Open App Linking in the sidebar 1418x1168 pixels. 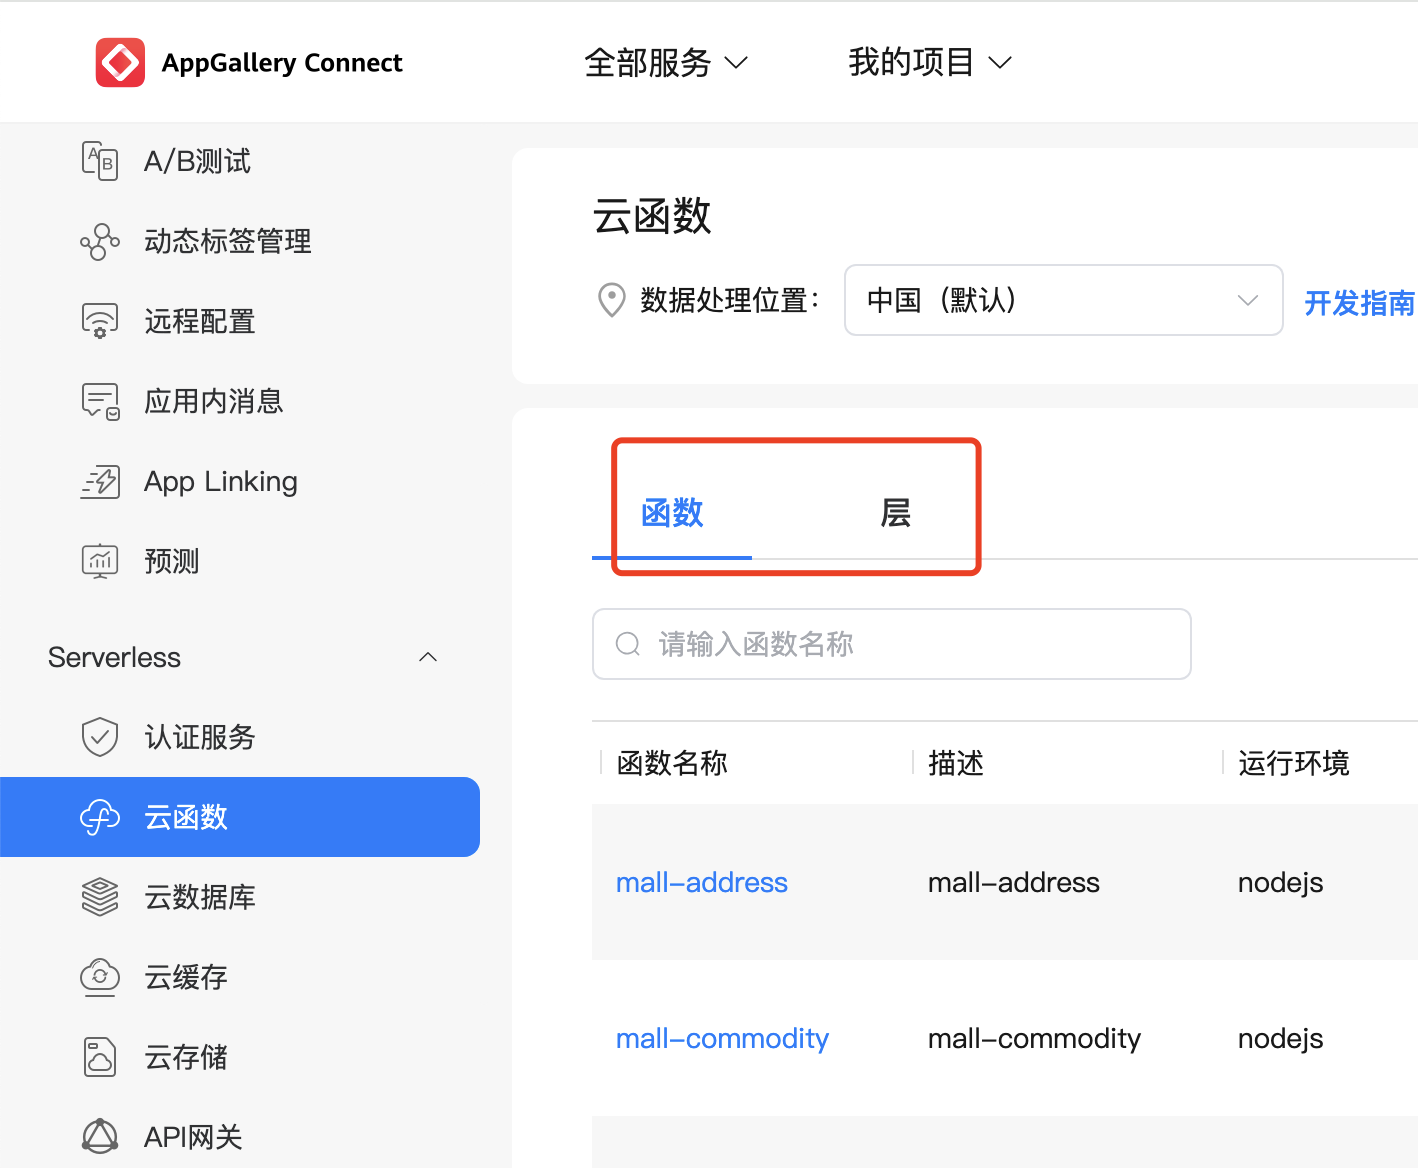221,481
